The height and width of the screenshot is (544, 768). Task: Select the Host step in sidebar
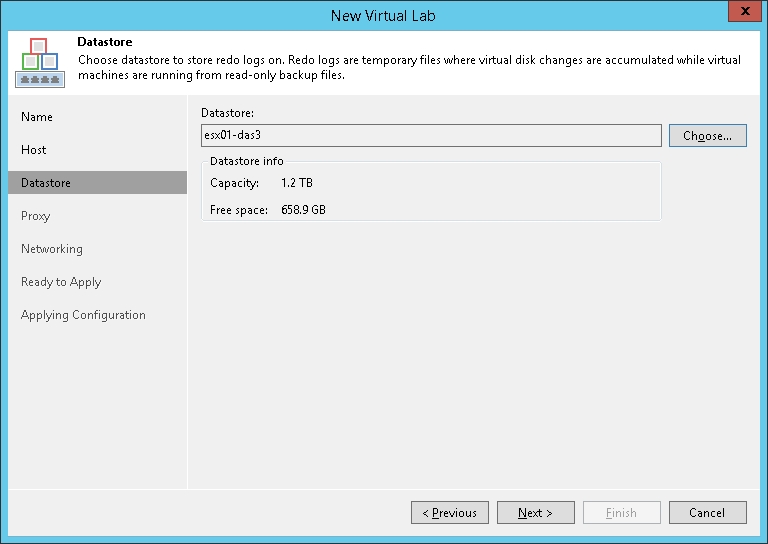coord(34,150)
